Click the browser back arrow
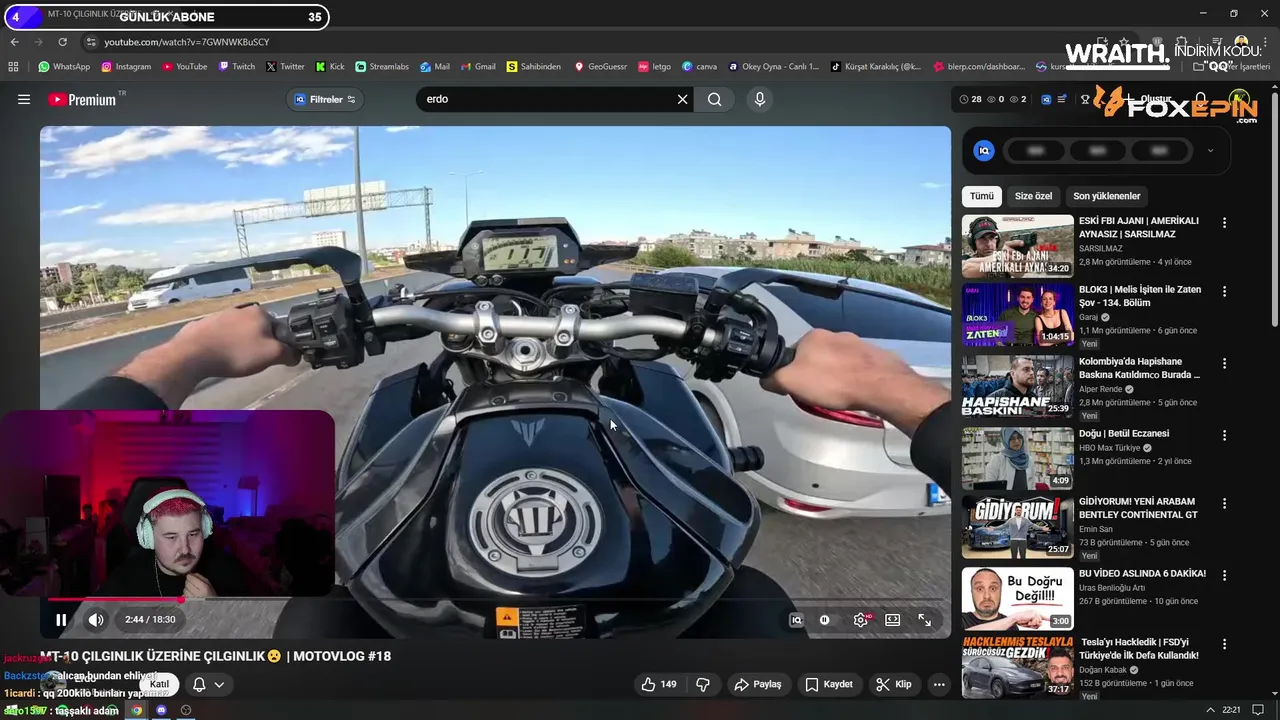Viewport: 1280px width, 720px height. (14, 42)
